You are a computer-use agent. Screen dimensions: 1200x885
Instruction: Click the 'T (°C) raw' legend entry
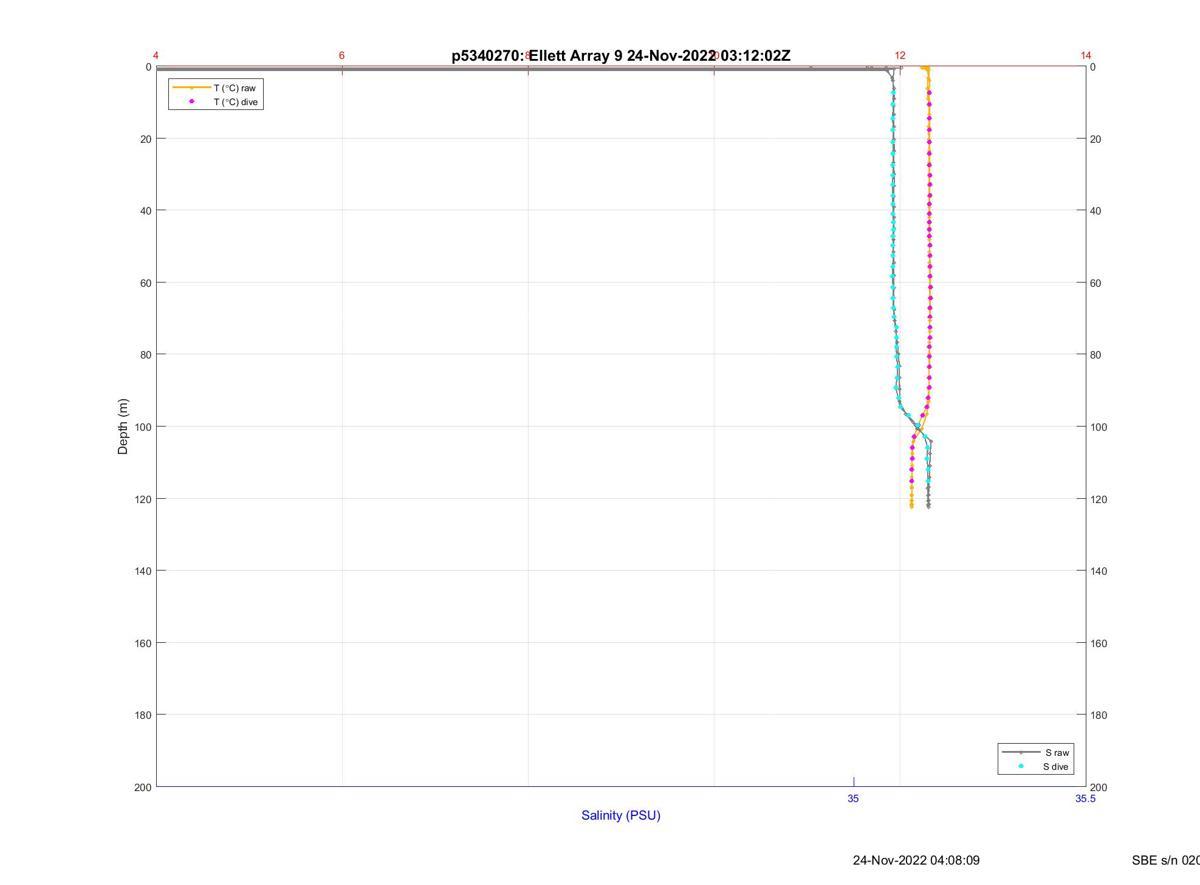point(235,88)
